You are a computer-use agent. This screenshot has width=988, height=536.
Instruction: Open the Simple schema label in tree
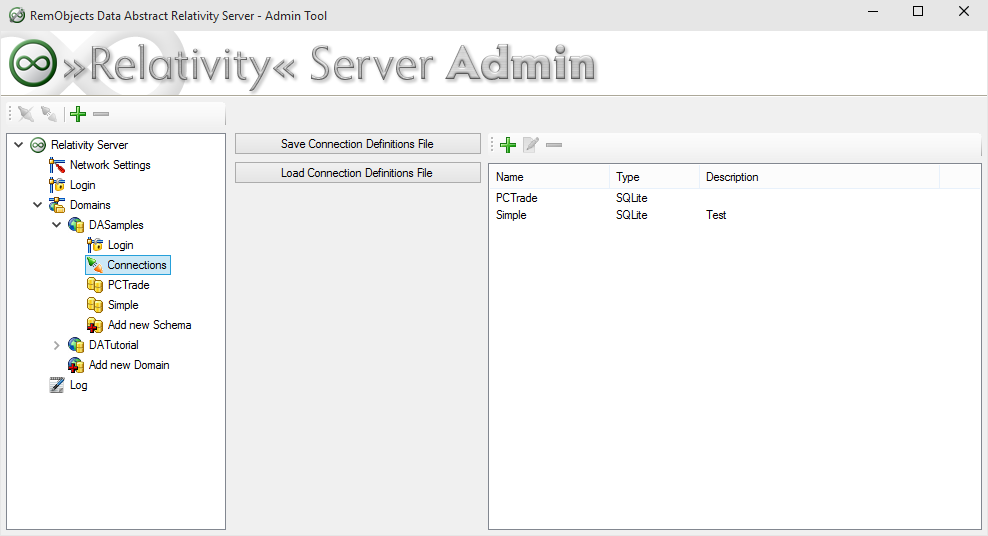tap(123, 305)
